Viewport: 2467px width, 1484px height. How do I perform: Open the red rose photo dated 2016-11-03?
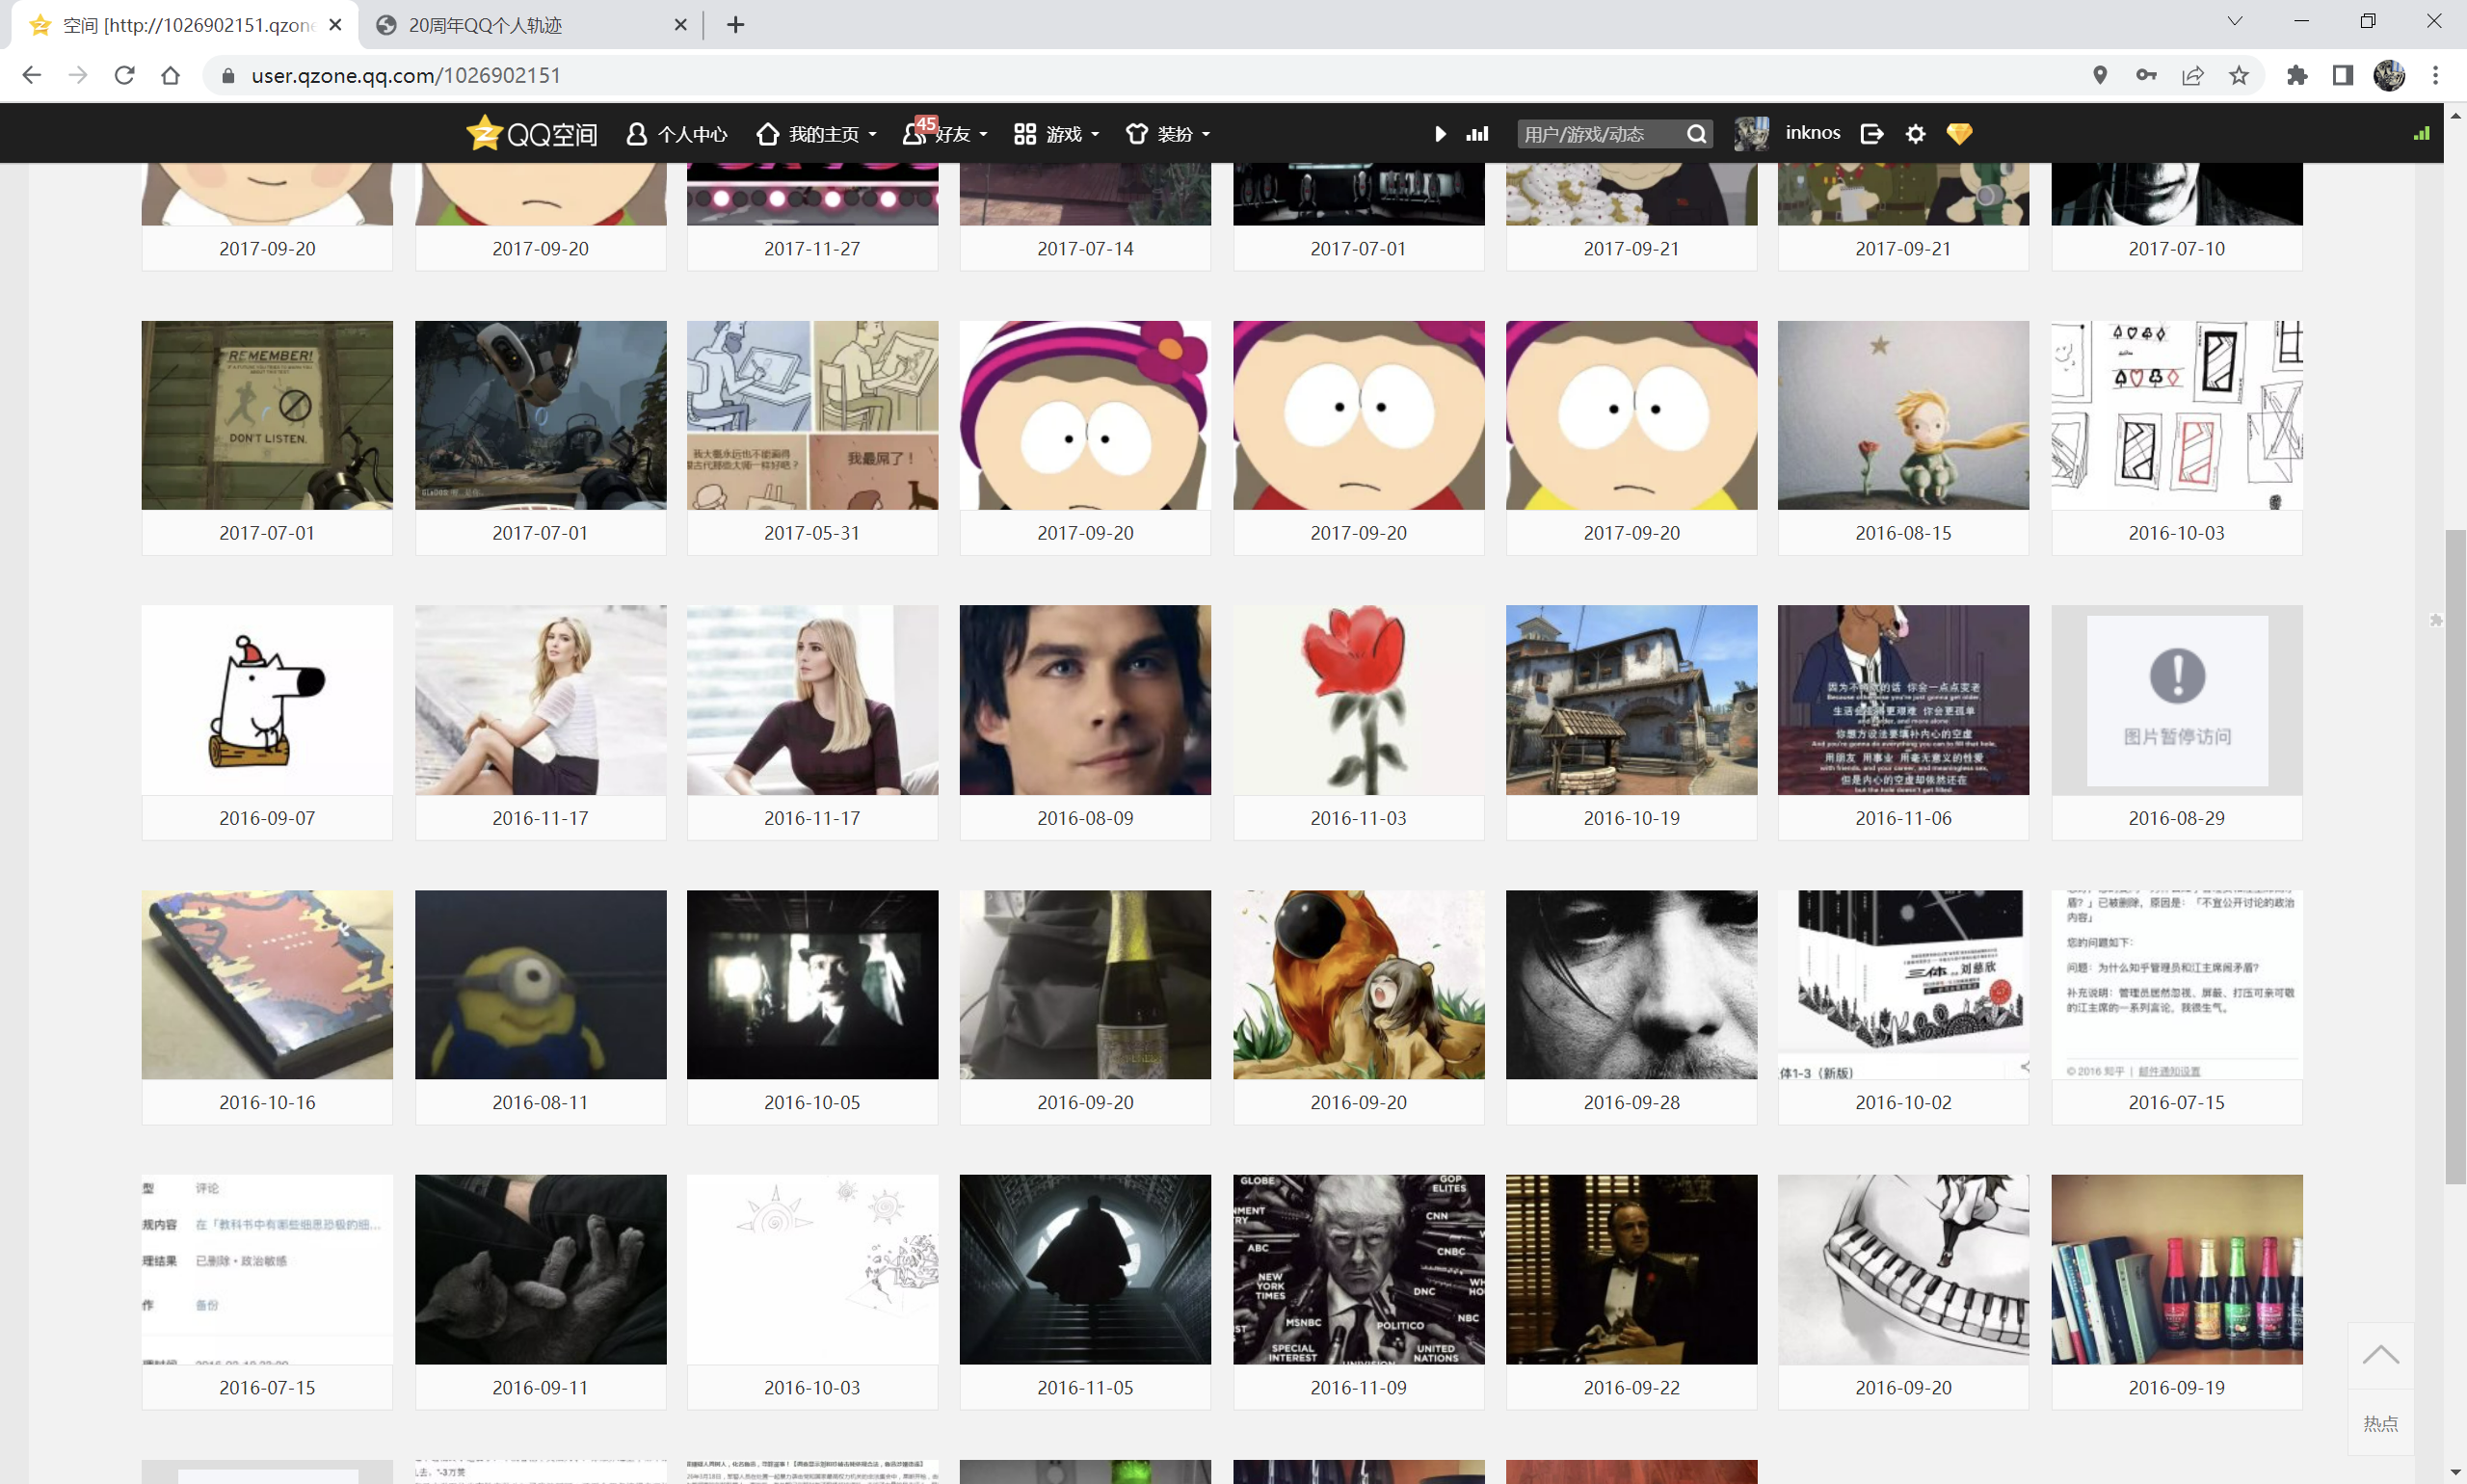click(1358, 700)
